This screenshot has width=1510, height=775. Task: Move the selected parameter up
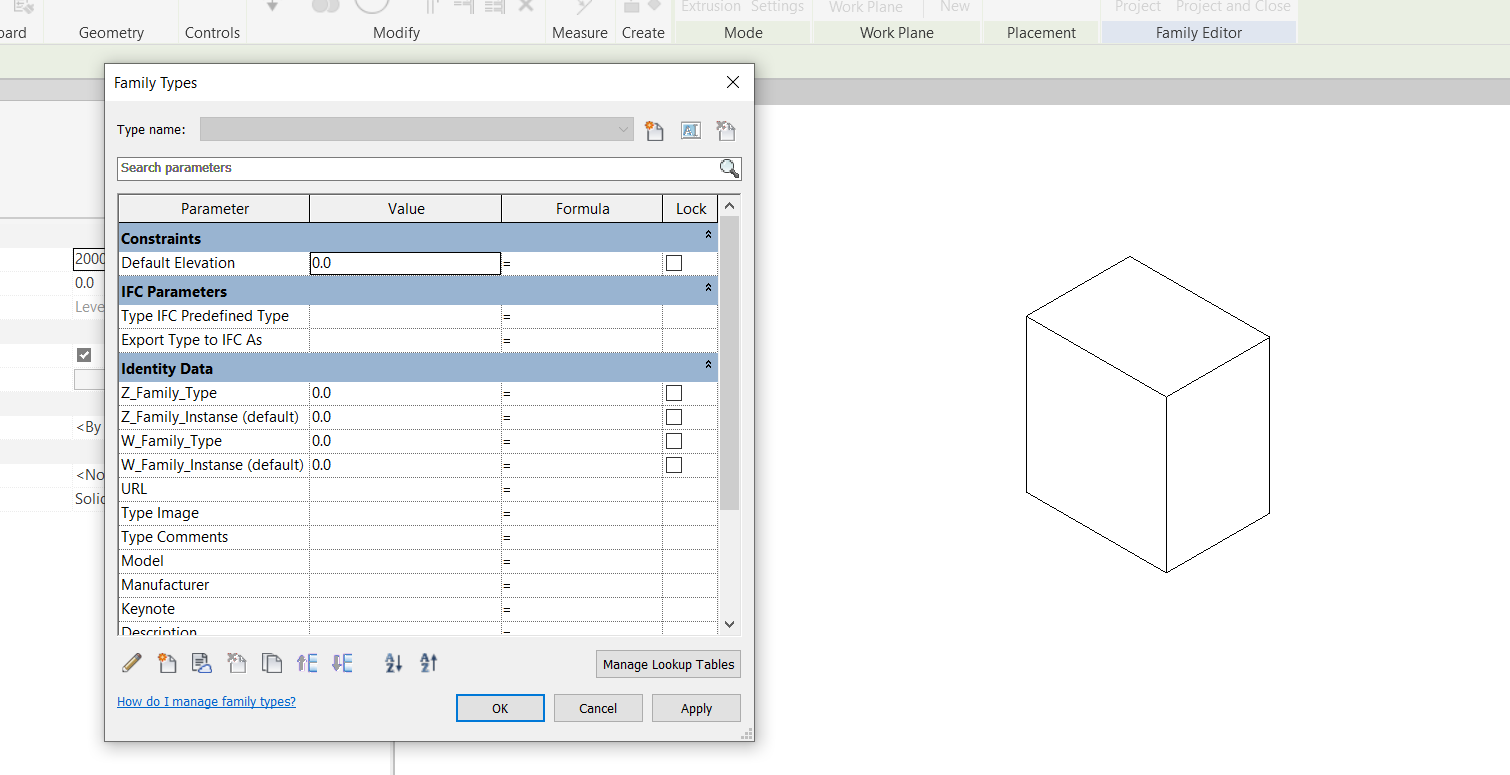[x=307, y=663]
